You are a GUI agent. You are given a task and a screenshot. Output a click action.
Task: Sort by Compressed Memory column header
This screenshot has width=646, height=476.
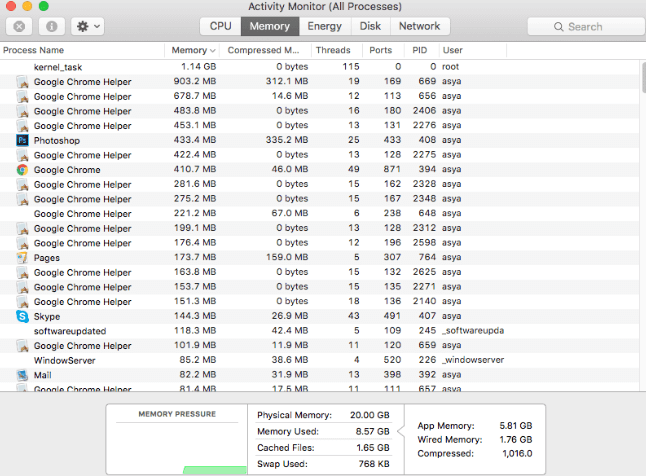pyautogui.click(x=265, y=50)
